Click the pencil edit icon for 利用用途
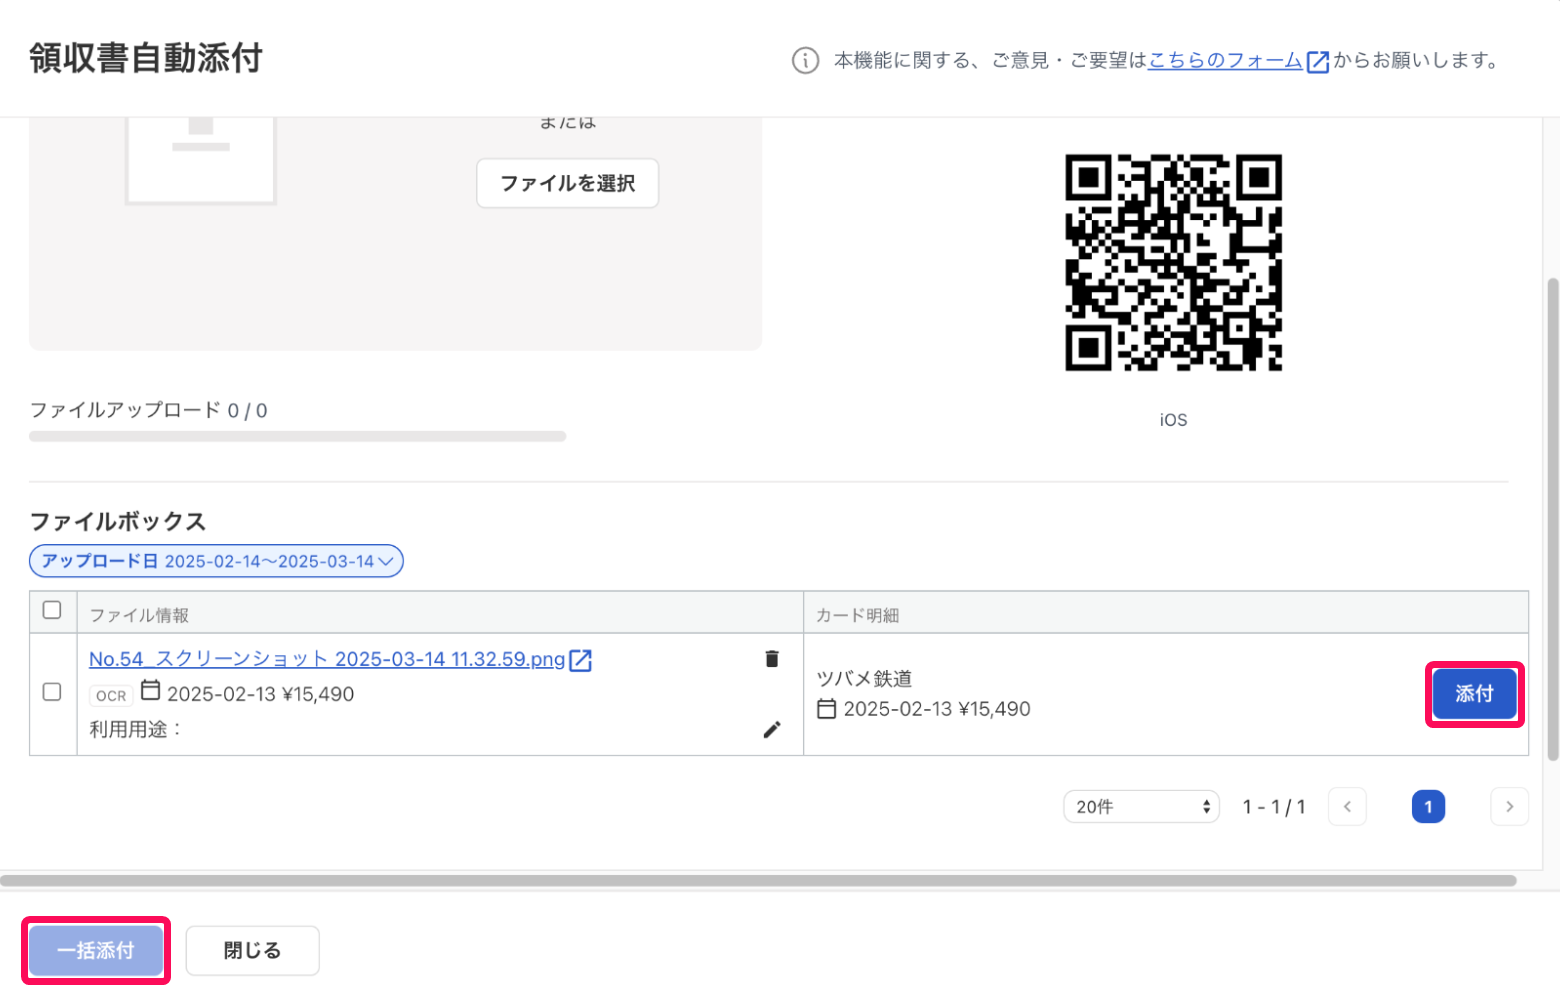The image size is (1560, 1005). click(772, 730)
